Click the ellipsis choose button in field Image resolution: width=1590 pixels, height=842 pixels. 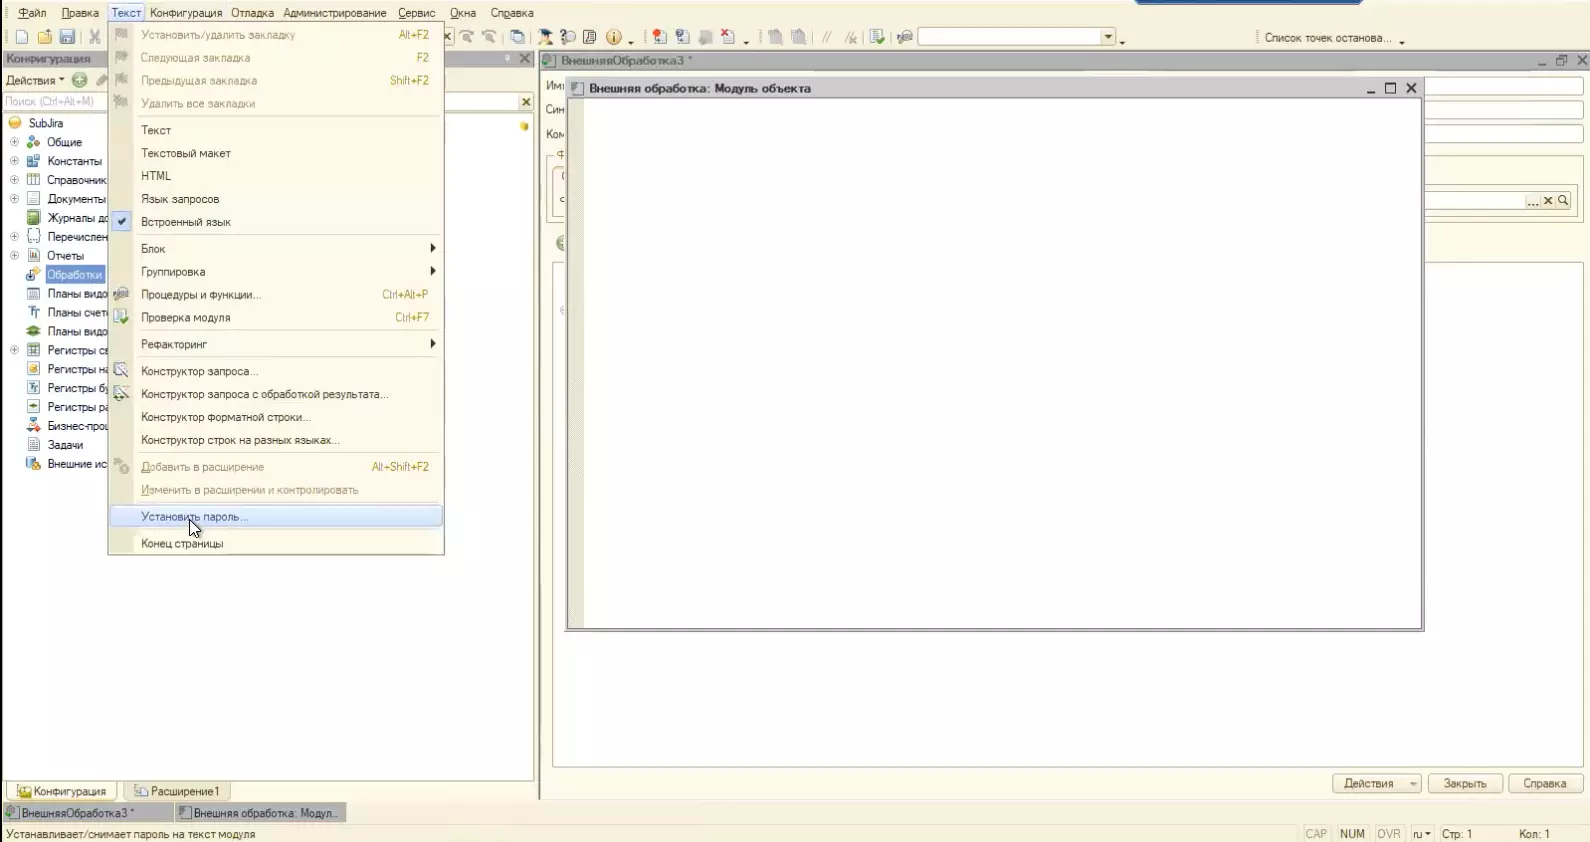tap(1533, 201)
